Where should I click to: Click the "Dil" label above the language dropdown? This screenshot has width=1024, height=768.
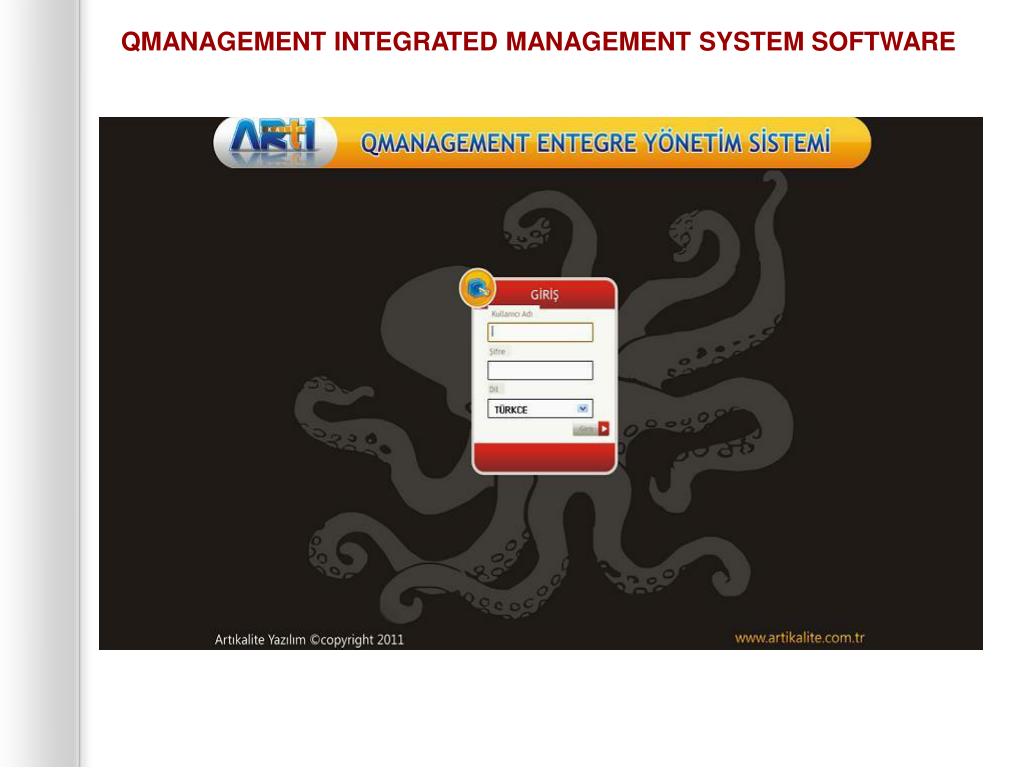494,389
